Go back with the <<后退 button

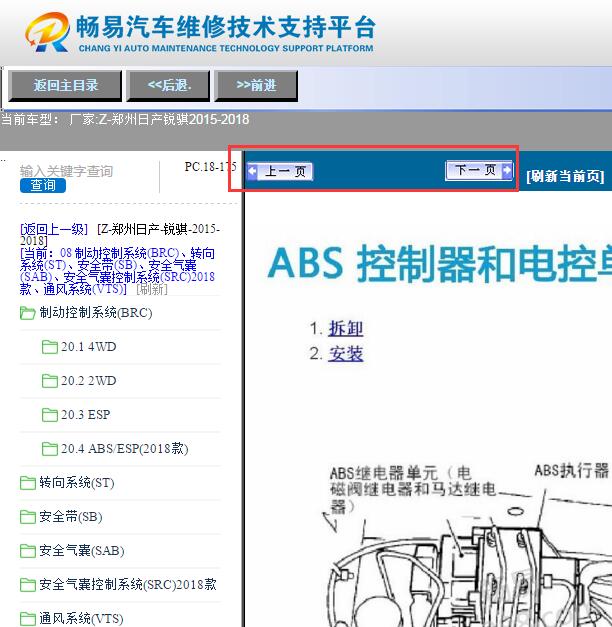(168, 85)
